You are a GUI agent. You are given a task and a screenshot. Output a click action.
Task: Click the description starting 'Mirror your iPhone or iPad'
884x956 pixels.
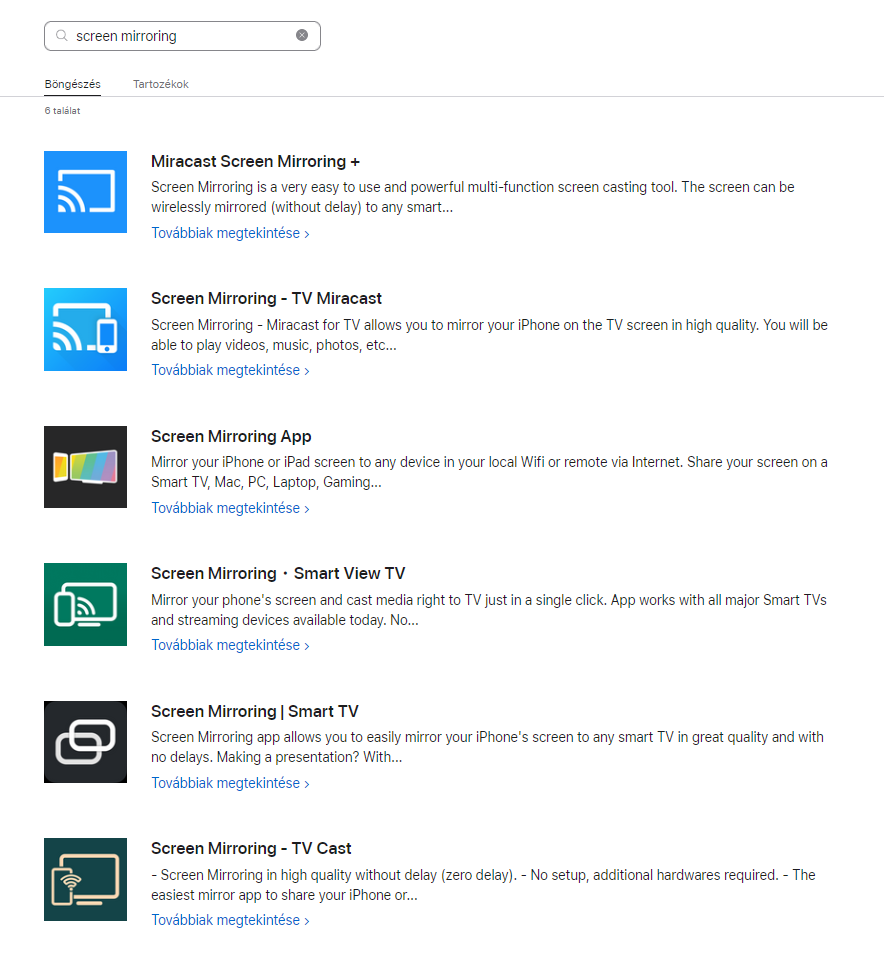point(490,472)
